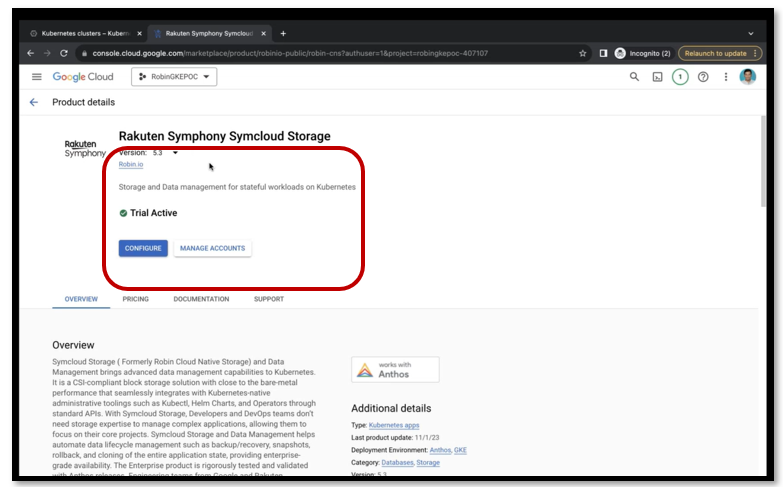Click the Rakuten Symphony Symcloud Storage title

224,136
